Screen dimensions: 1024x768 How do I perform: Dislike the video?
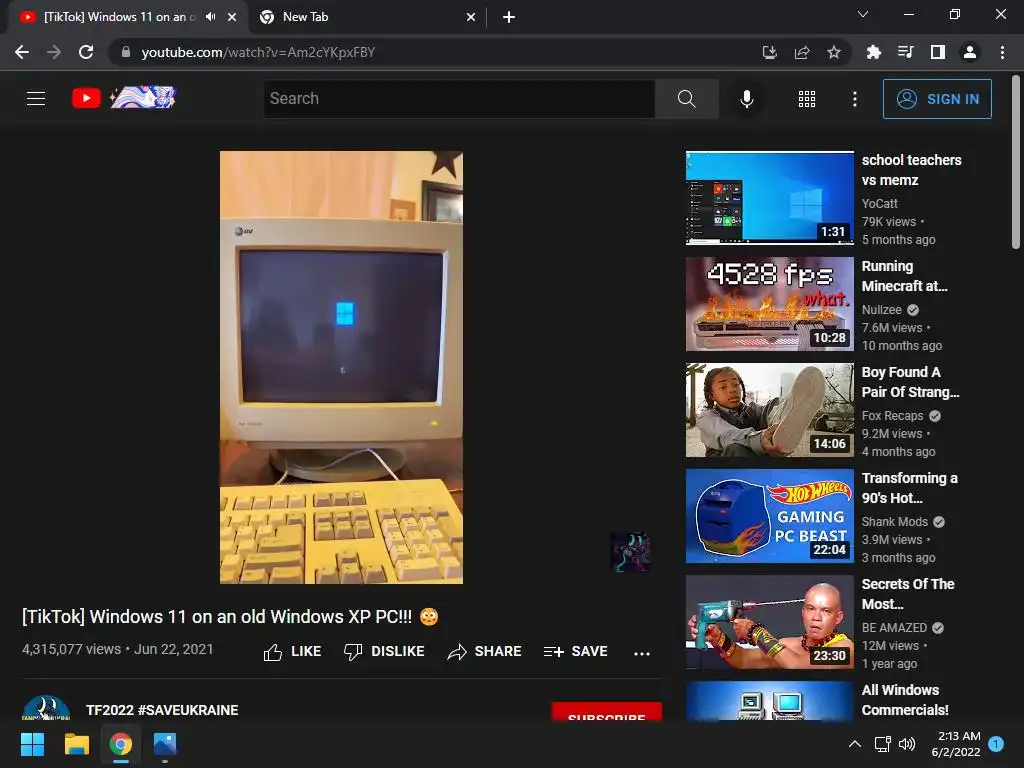(x=384, y=651)
